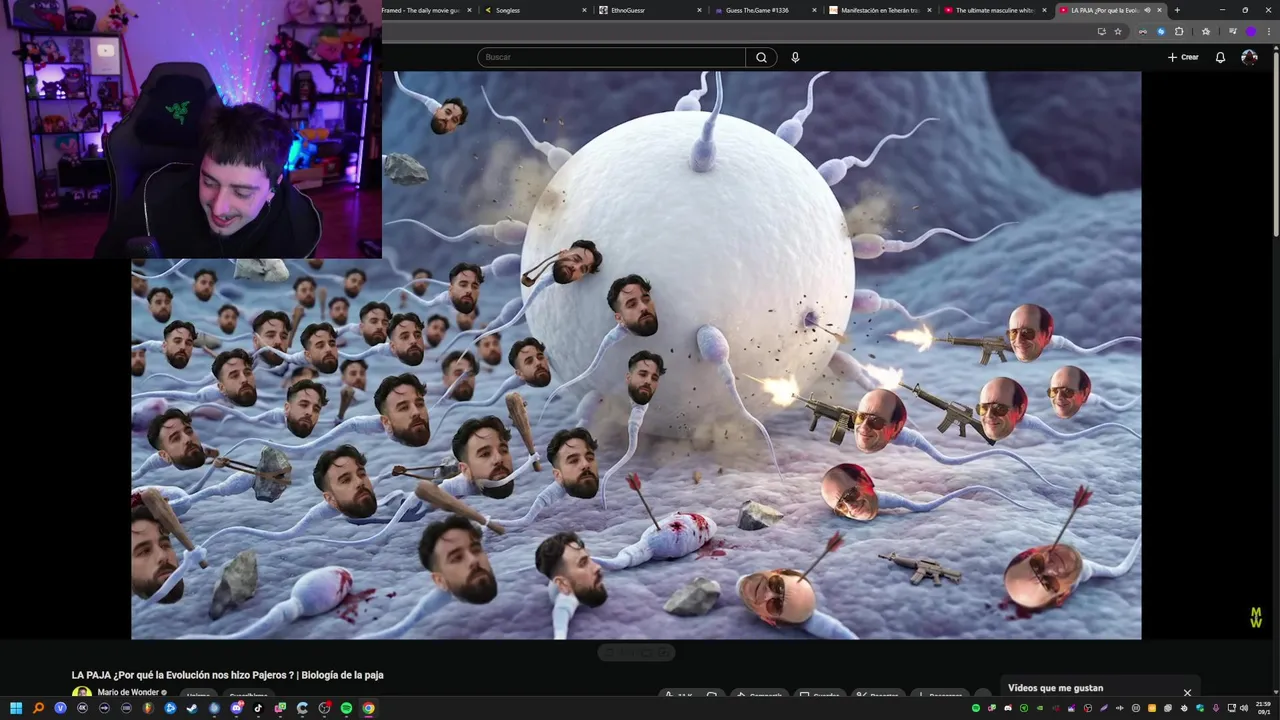This screenshot has width=1280, height=720.
Task: Mute the LA PAJA tab audio icon
Action: tap(1147, 10)
